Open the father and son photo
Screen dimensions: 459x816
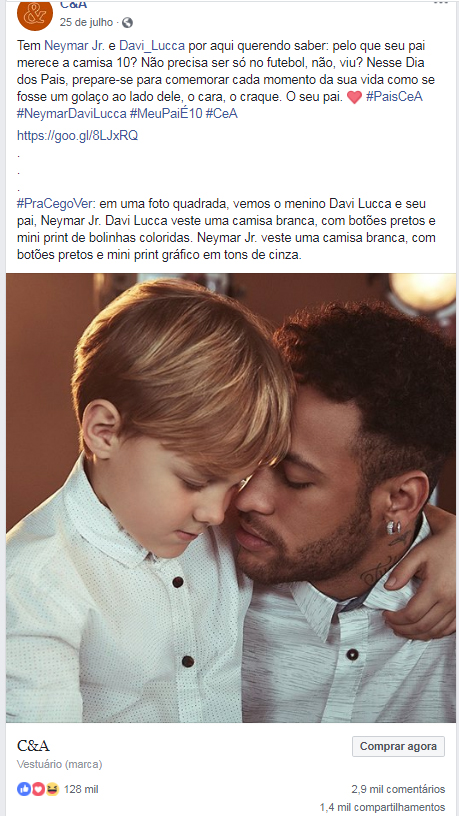tap(231, 498)
